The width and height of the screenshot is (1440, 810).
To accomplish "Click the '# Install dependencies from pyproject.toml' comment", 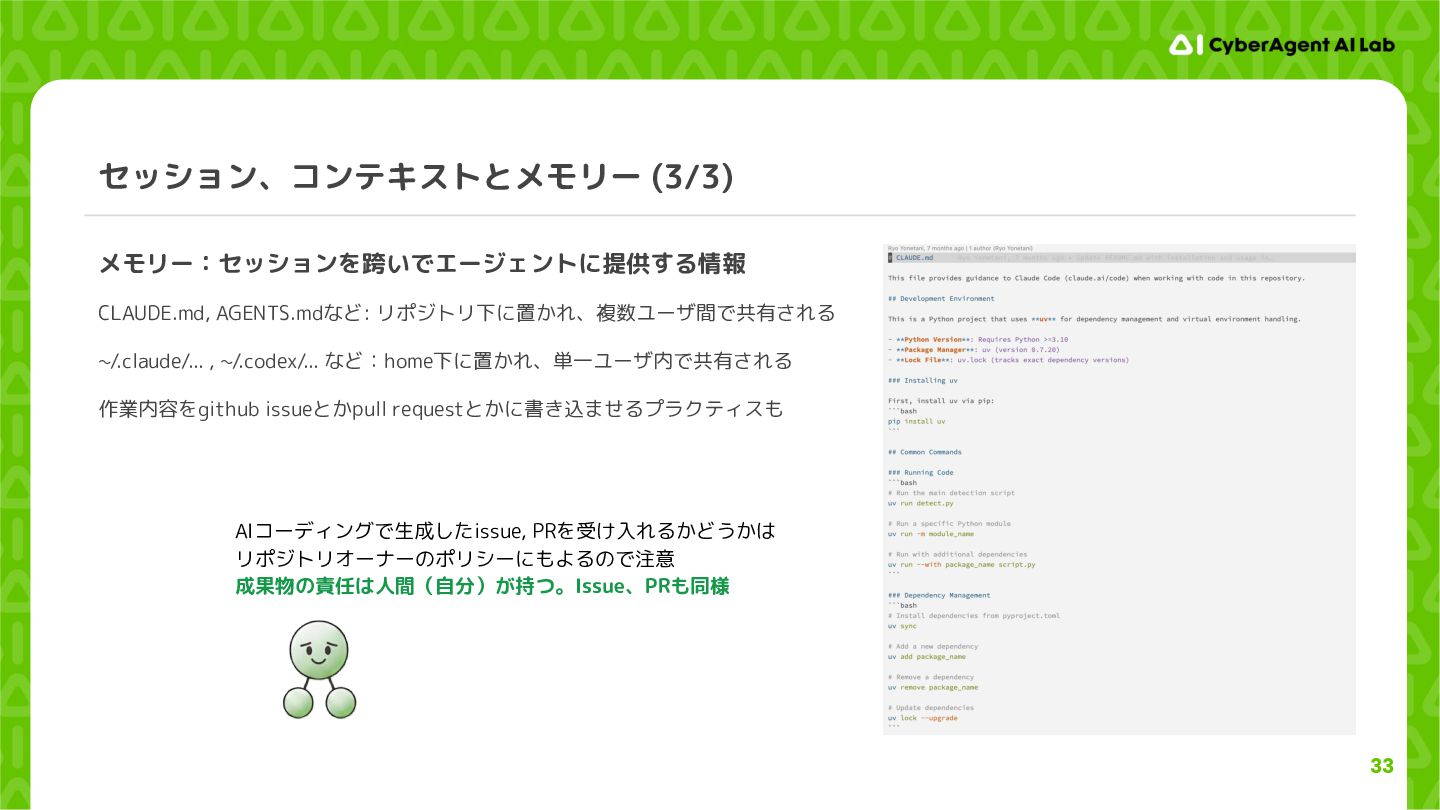I will [x=973, y=616].
